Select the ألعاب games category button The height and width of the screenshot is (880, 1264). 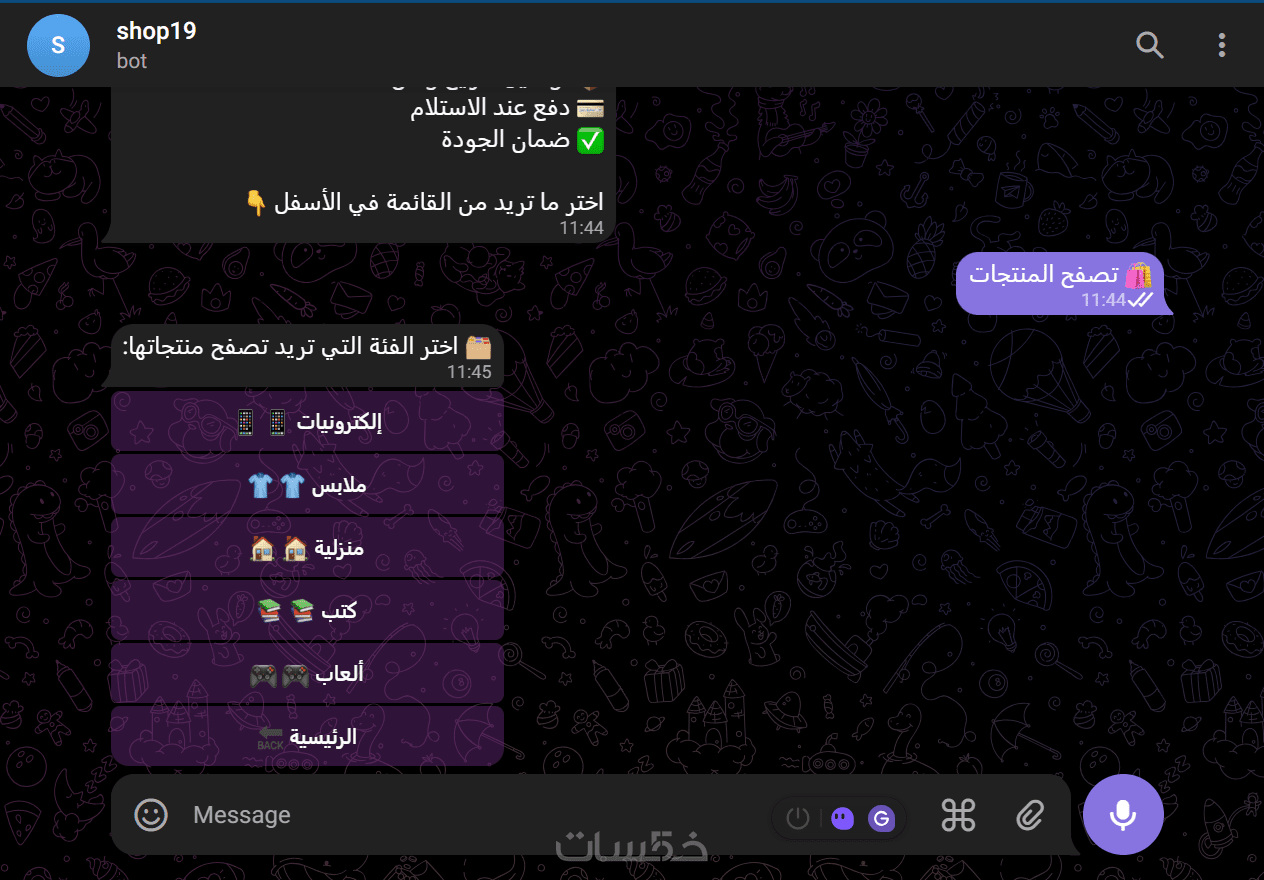(307, 673)
